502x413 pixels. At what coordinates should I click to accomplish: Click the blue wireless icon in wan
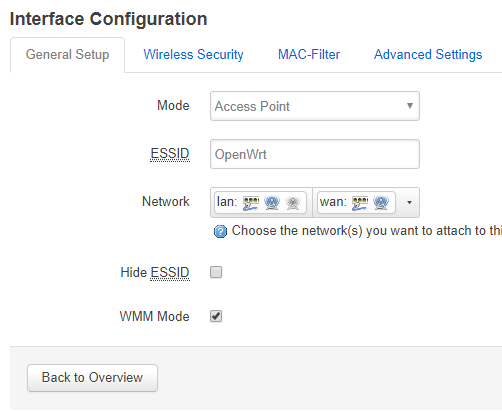(x=381, y=203)
